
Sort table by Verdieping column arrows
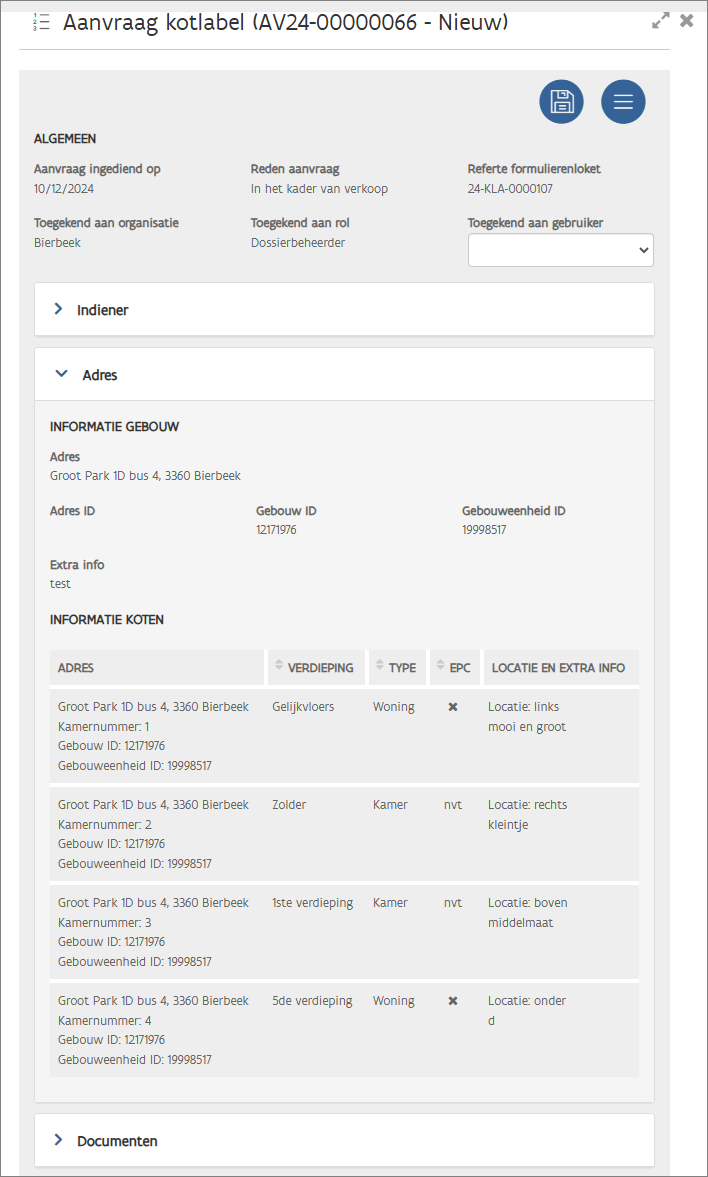(x=279, y=667)
